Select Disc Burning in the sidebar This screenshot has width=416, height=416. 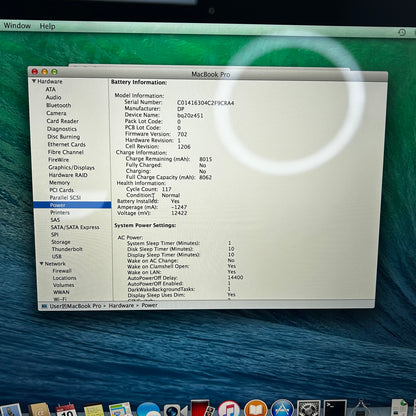point(64,137)
